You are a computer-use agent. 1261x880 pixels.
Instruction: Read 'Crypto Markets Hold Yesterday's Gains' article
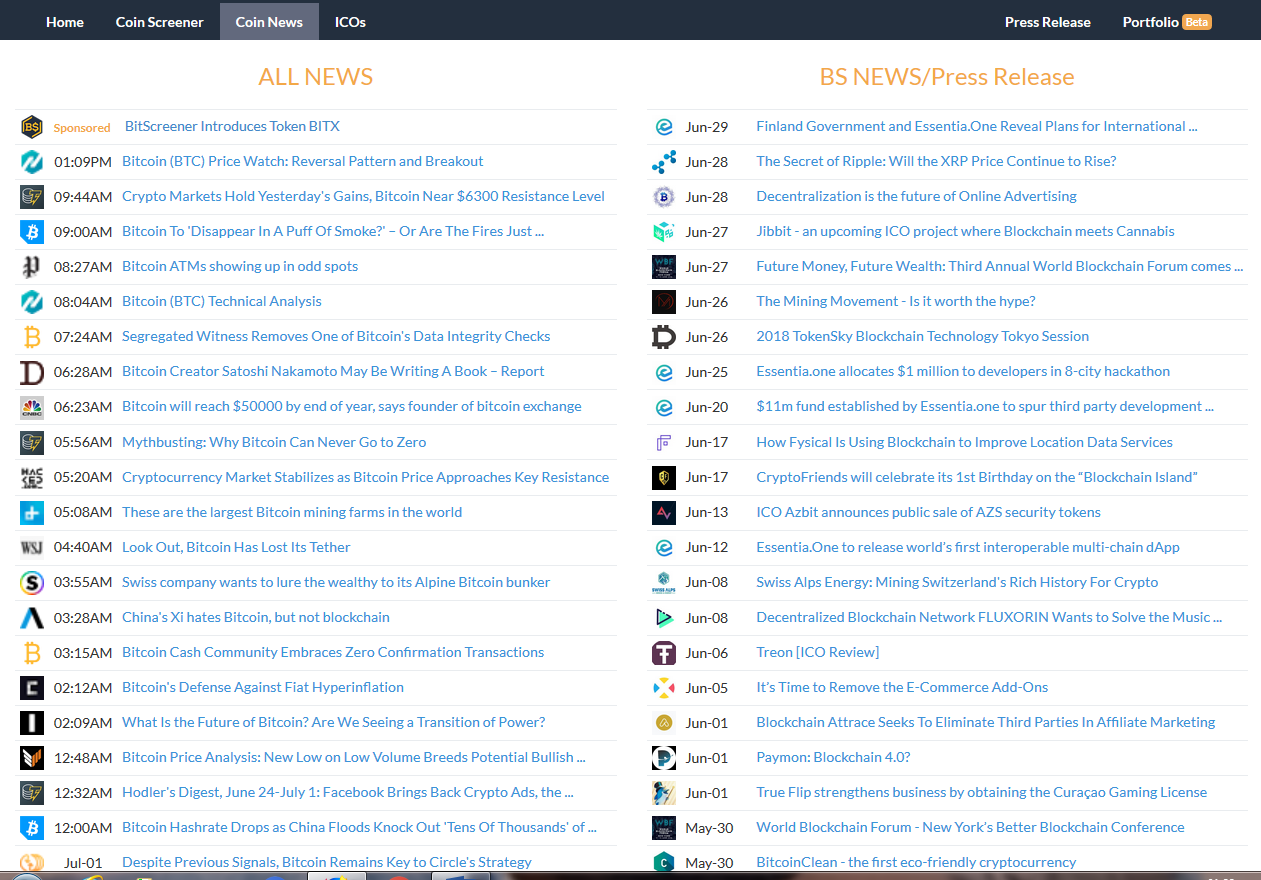(x=363, y=196)
